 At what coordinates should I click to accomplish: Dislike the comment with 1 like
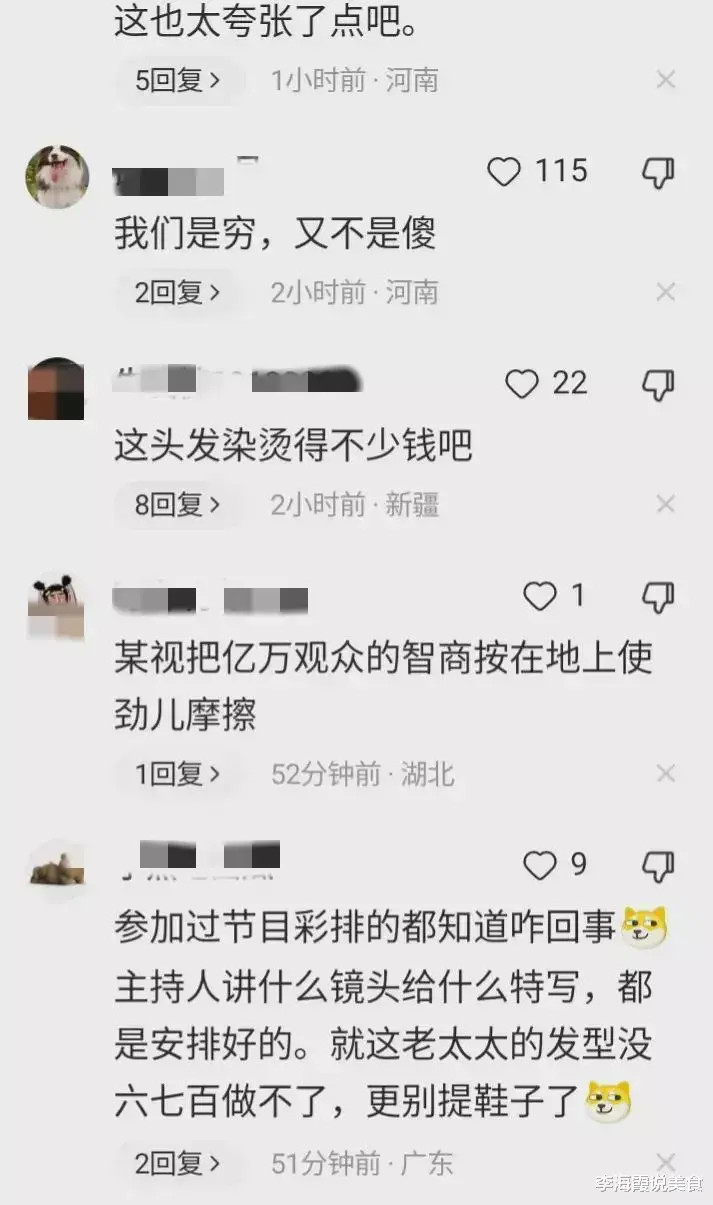[658, 597]
